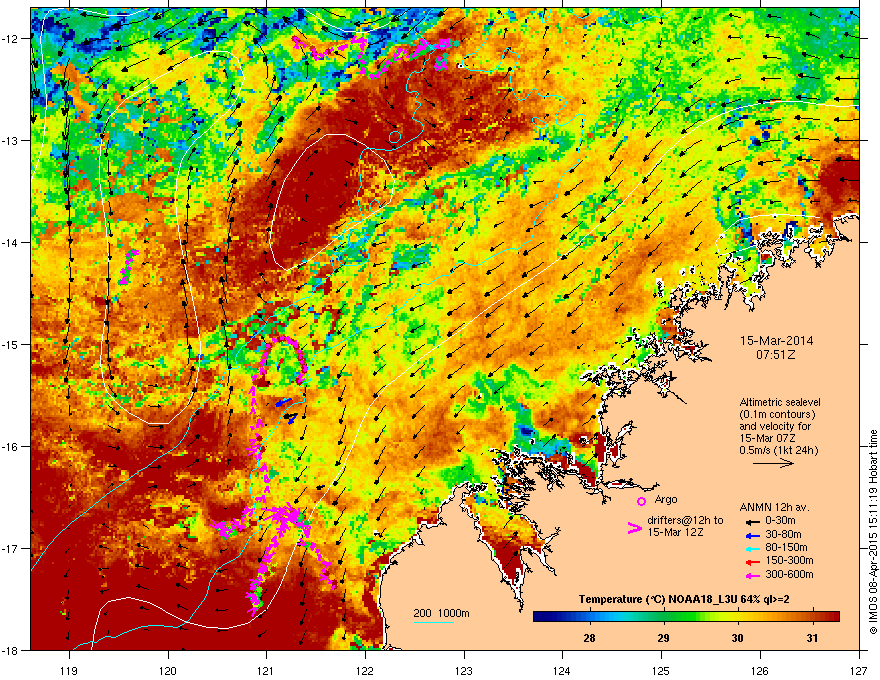Click the magenta Argo circle legend marker
This screenshot has width=880, height=680.
(641, 501)
